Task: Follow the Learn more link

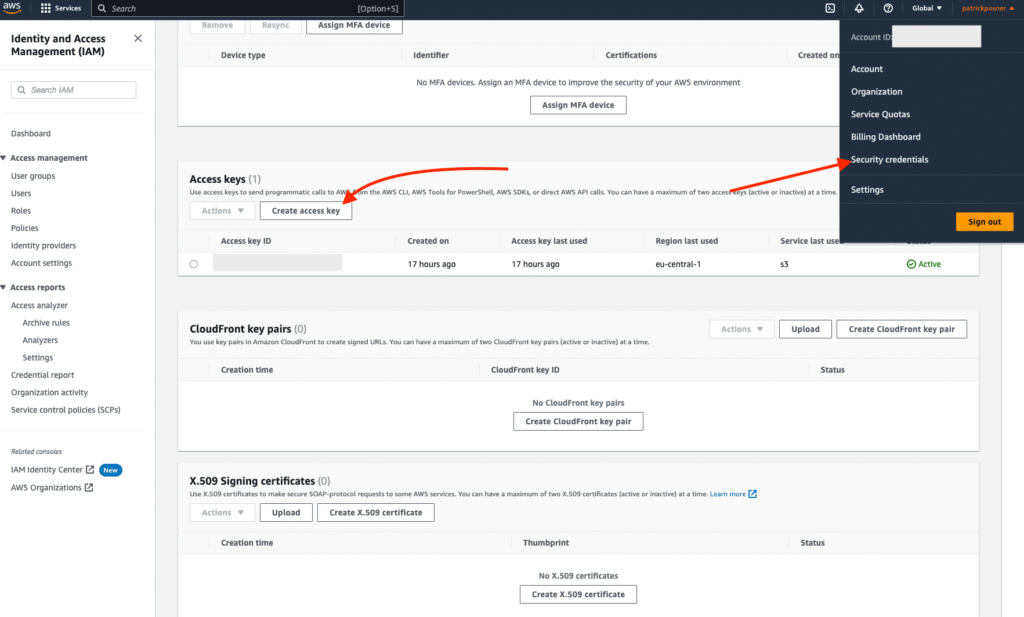Action: (728, 494)
